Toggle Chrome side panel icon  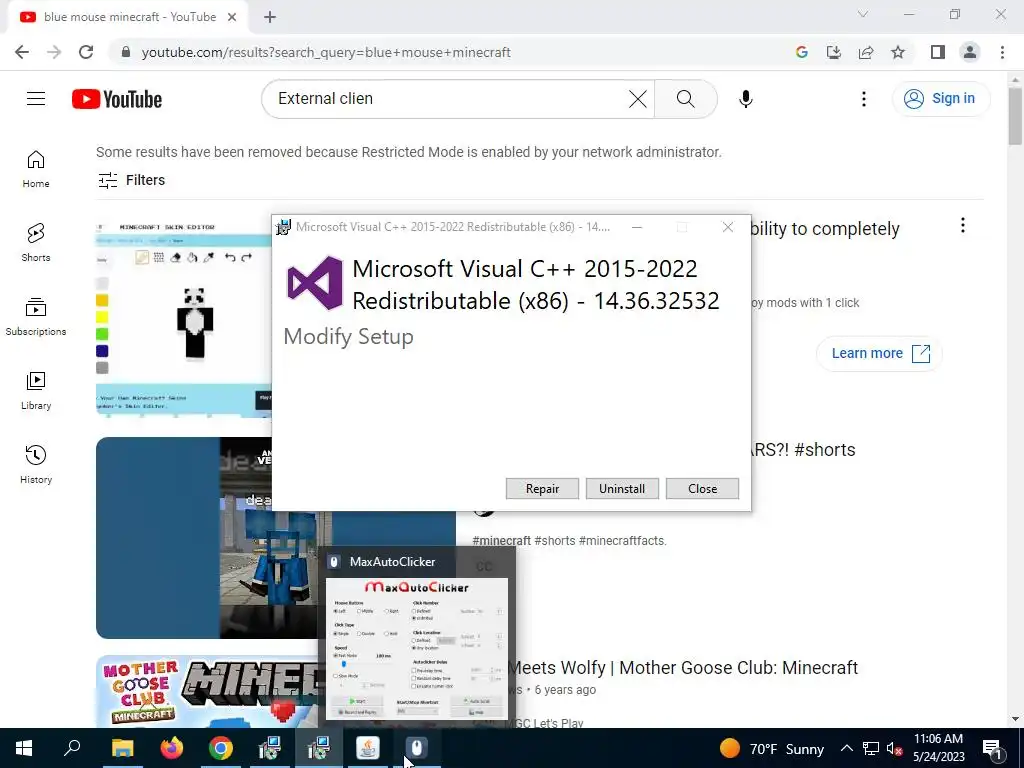938,52
